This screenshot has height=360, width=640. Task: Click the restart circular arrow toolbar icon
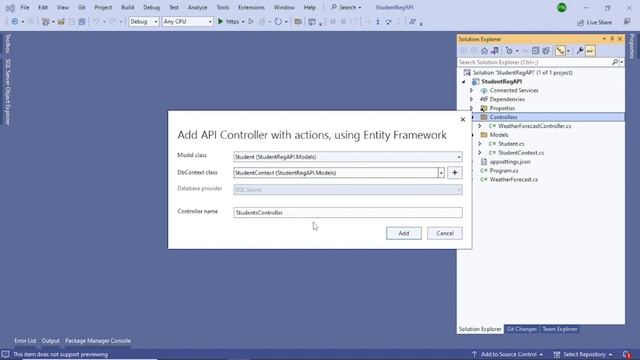click(278, 21)
